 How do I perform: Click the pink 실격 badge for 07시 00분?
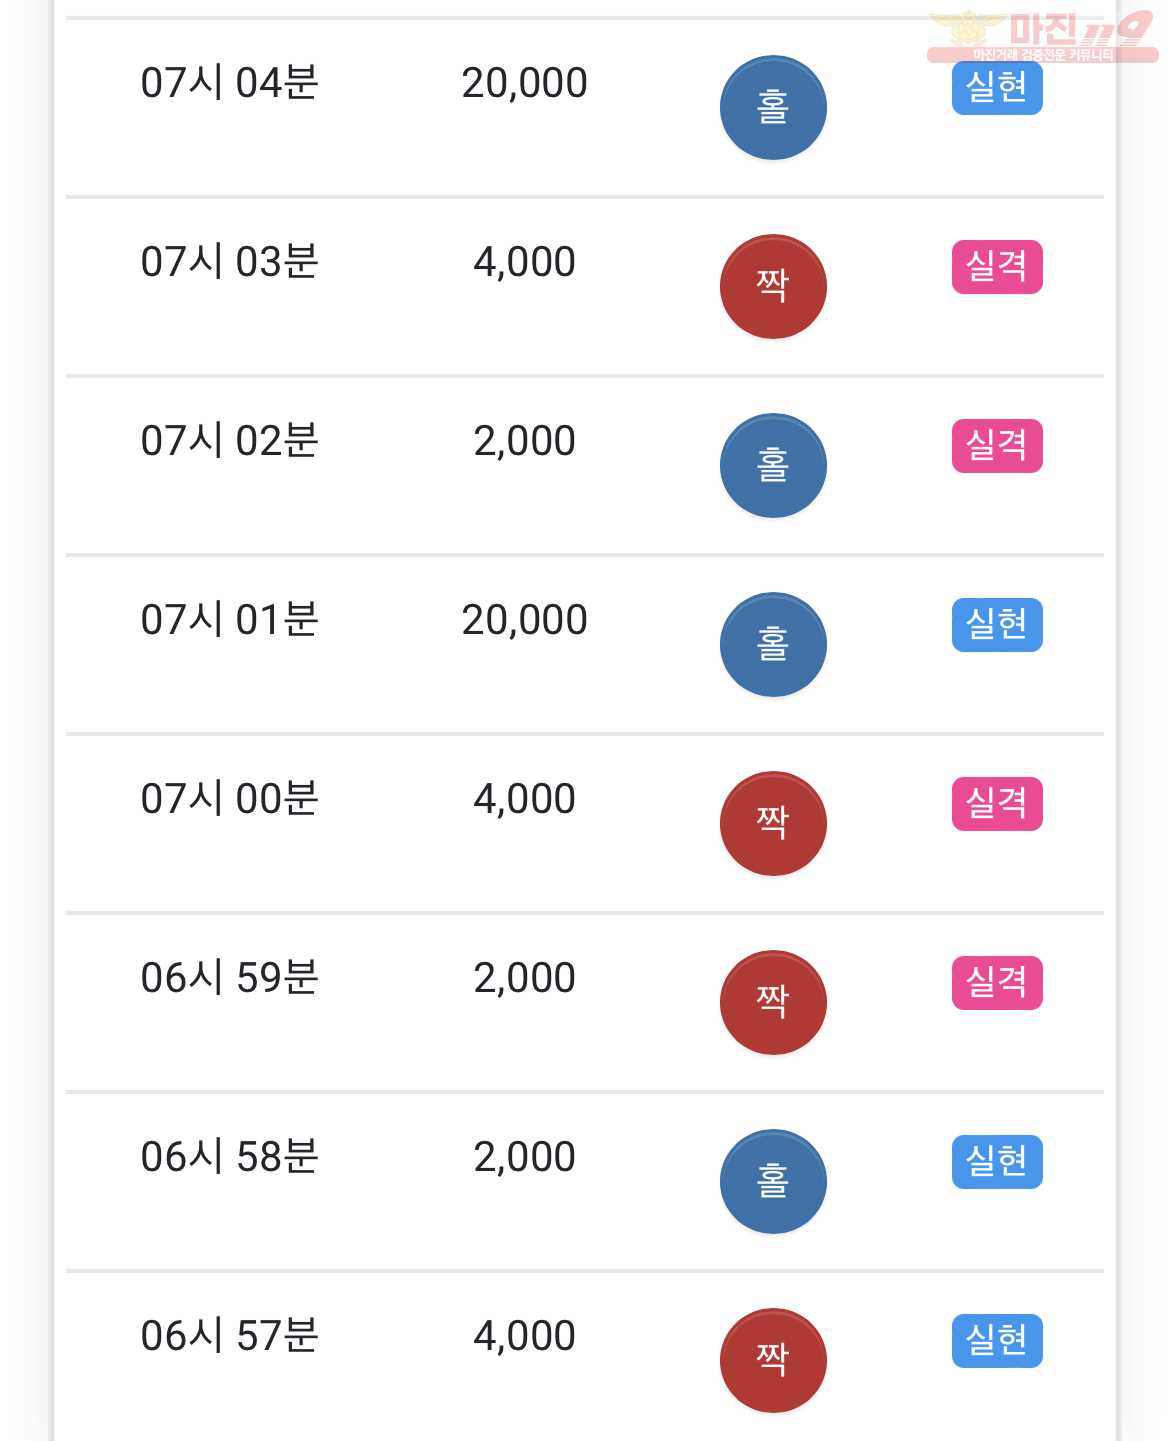[x=997, y=804]
